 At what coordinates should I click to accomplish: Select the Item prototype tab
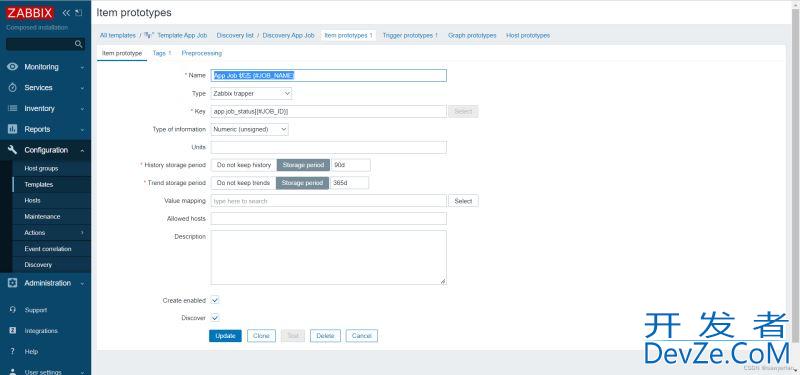[x=122, y=53]
